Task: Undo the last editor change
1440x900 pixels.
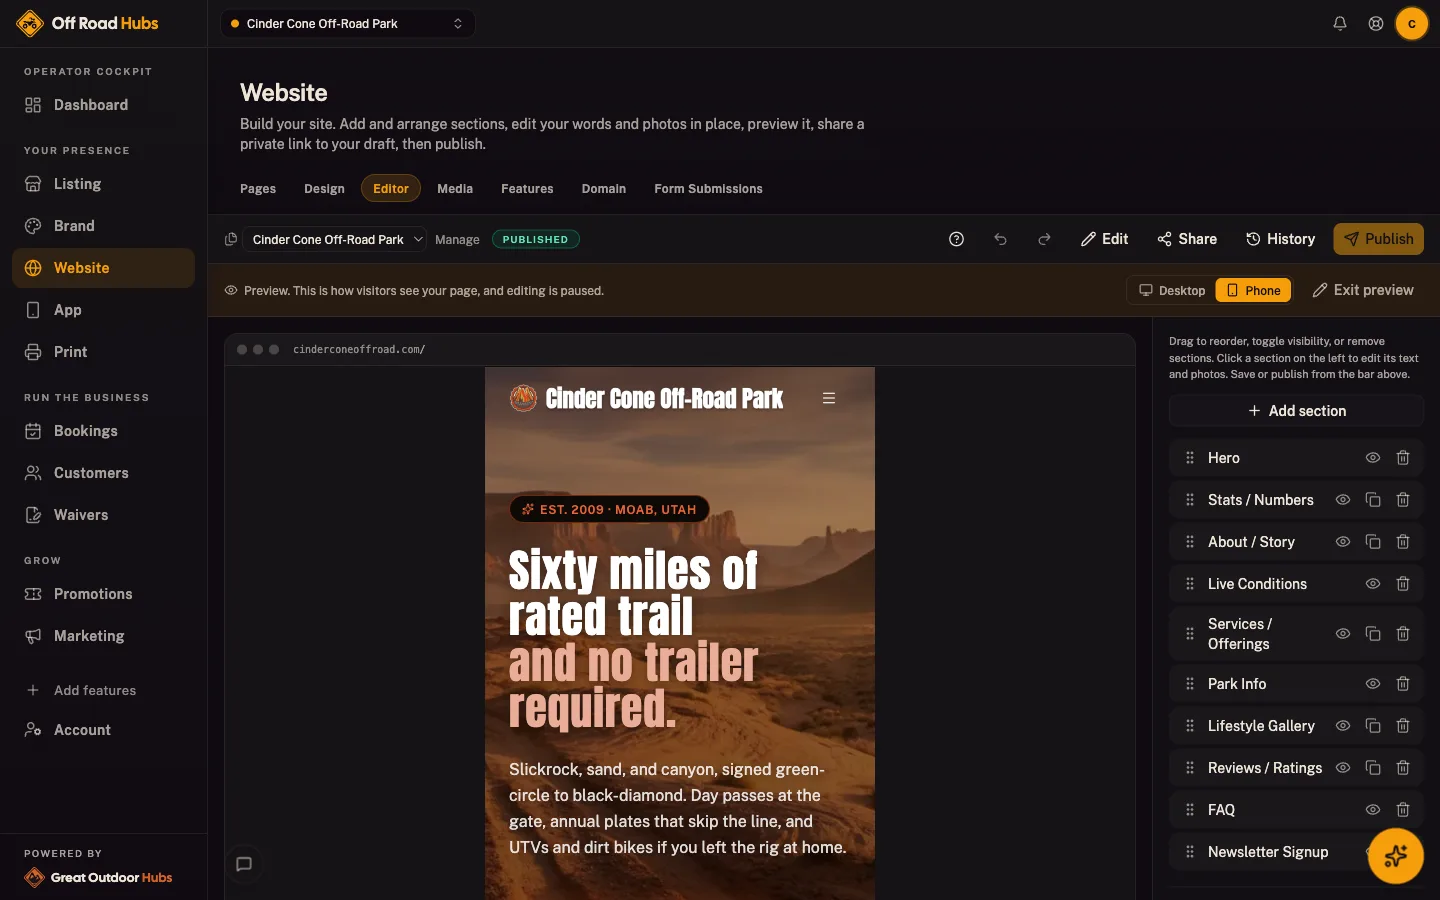Action: click(1000, 239)
